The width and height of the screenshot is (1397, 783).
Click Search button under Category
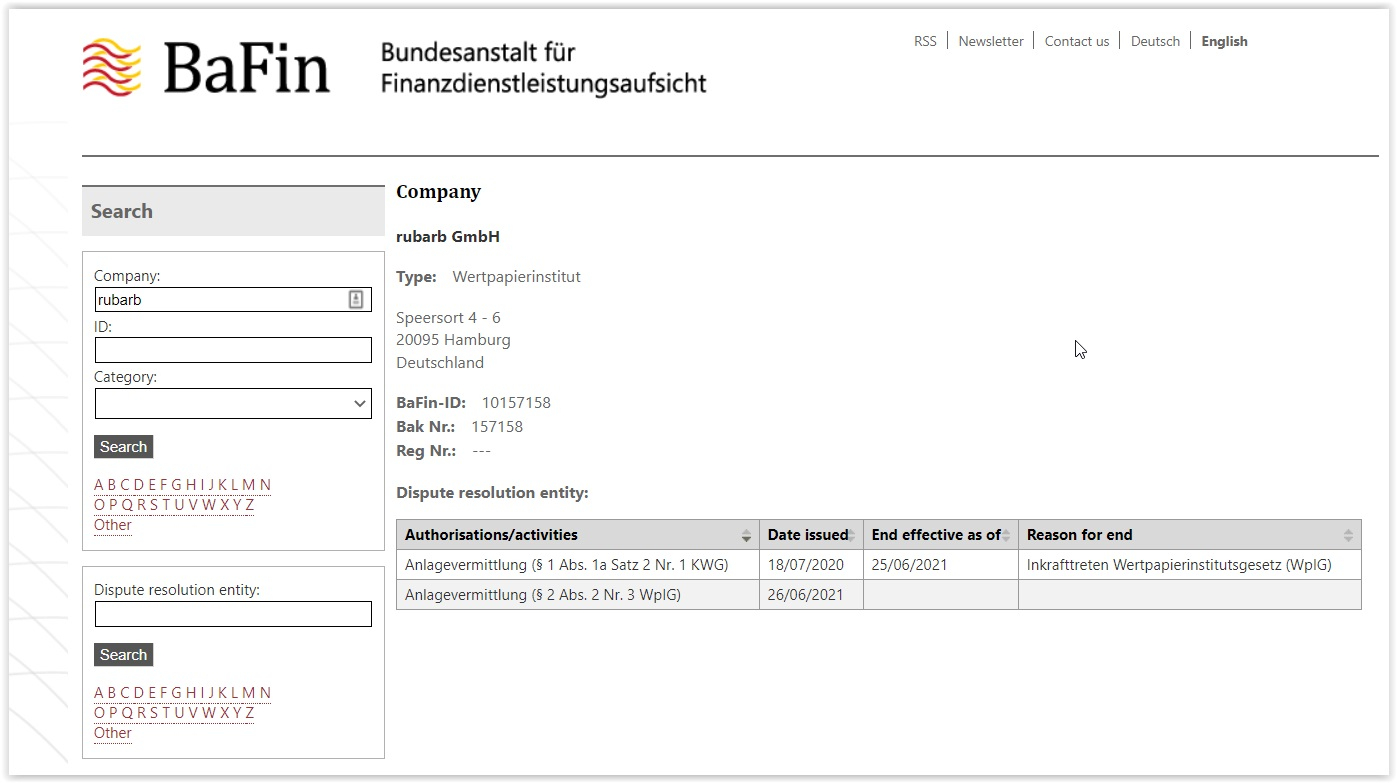(x=123, y=447)
